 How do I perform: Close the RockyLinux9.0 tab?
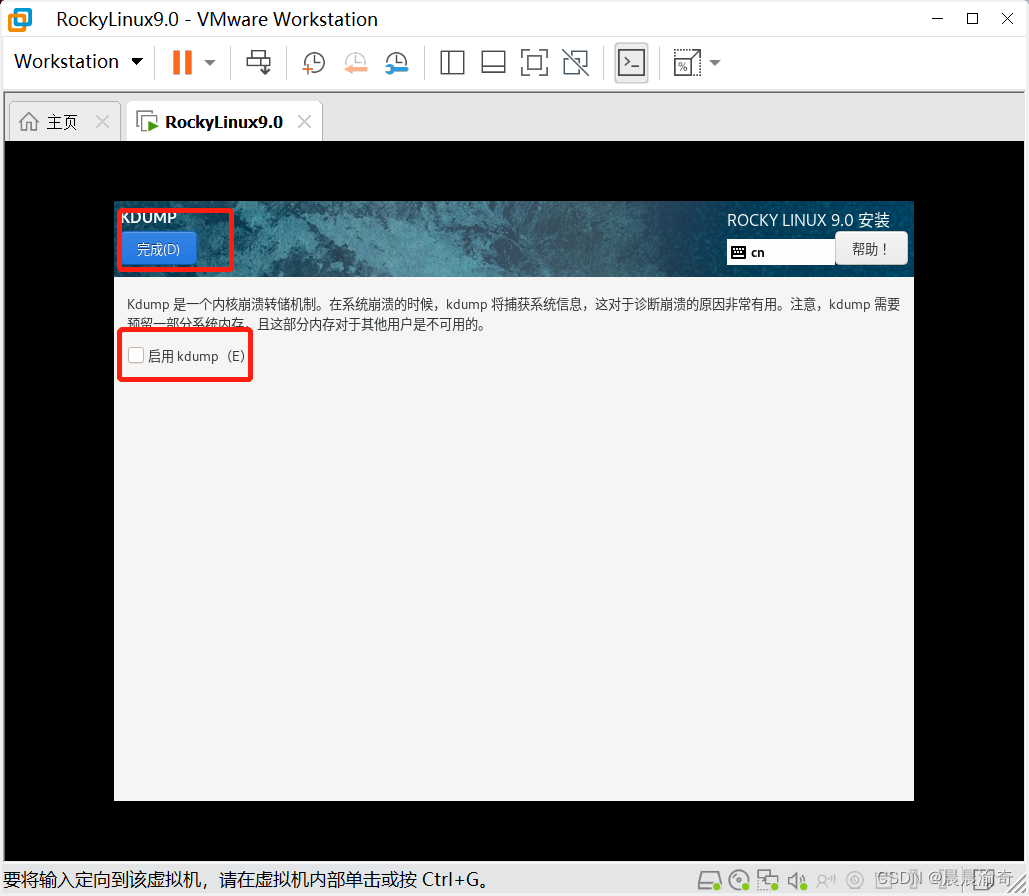[x=304, y=121]
